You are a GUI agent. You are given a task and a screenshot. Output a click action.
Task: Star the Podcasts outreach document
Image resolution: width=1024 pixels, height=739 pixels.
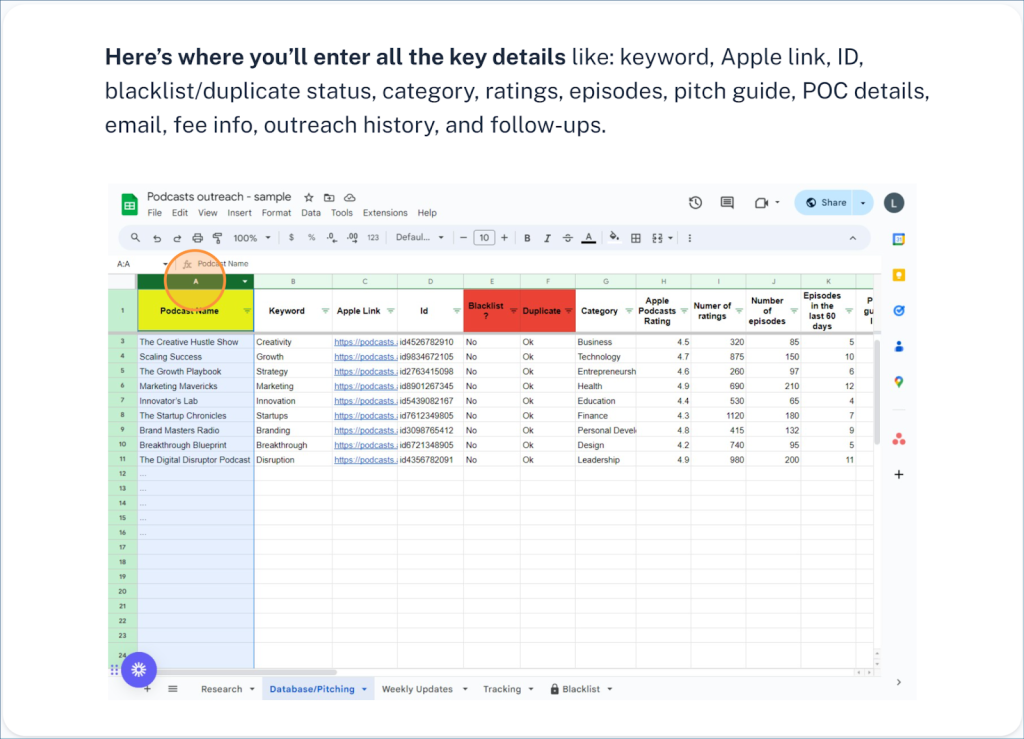coord(309,197)
